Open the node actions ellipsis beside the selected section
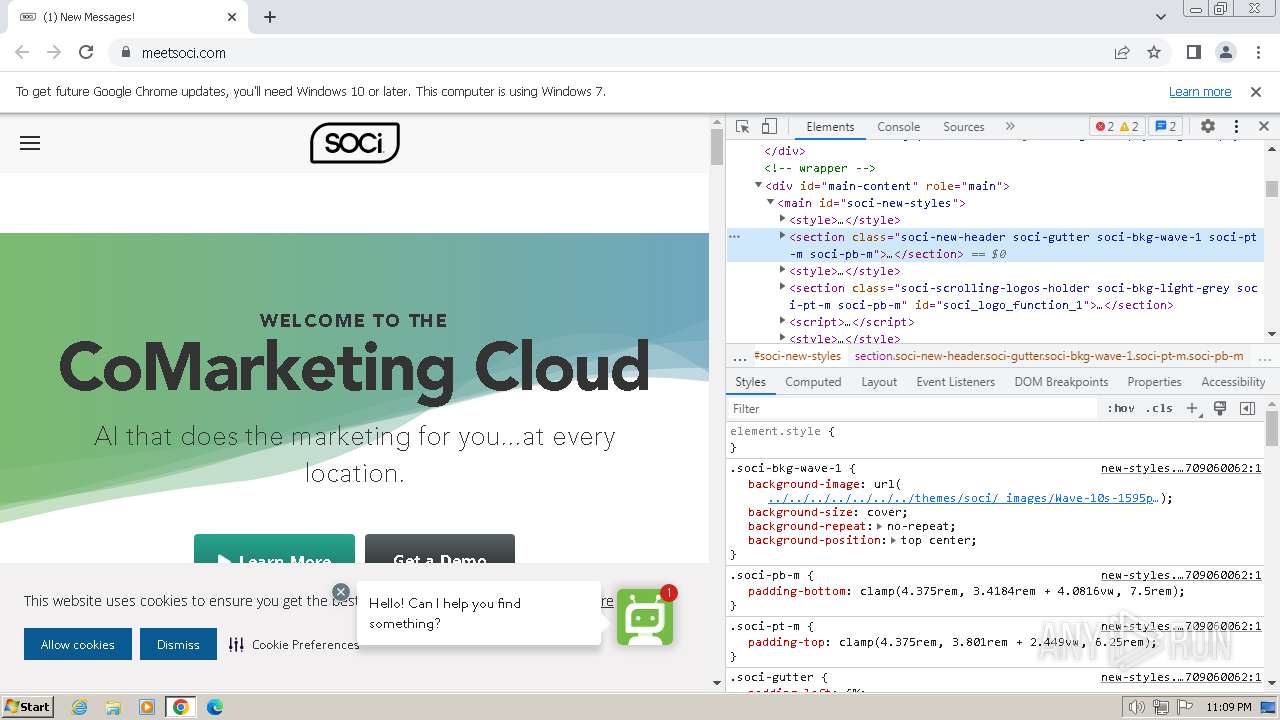Screen dimensions: 1280x720 [x=735, y=237]
